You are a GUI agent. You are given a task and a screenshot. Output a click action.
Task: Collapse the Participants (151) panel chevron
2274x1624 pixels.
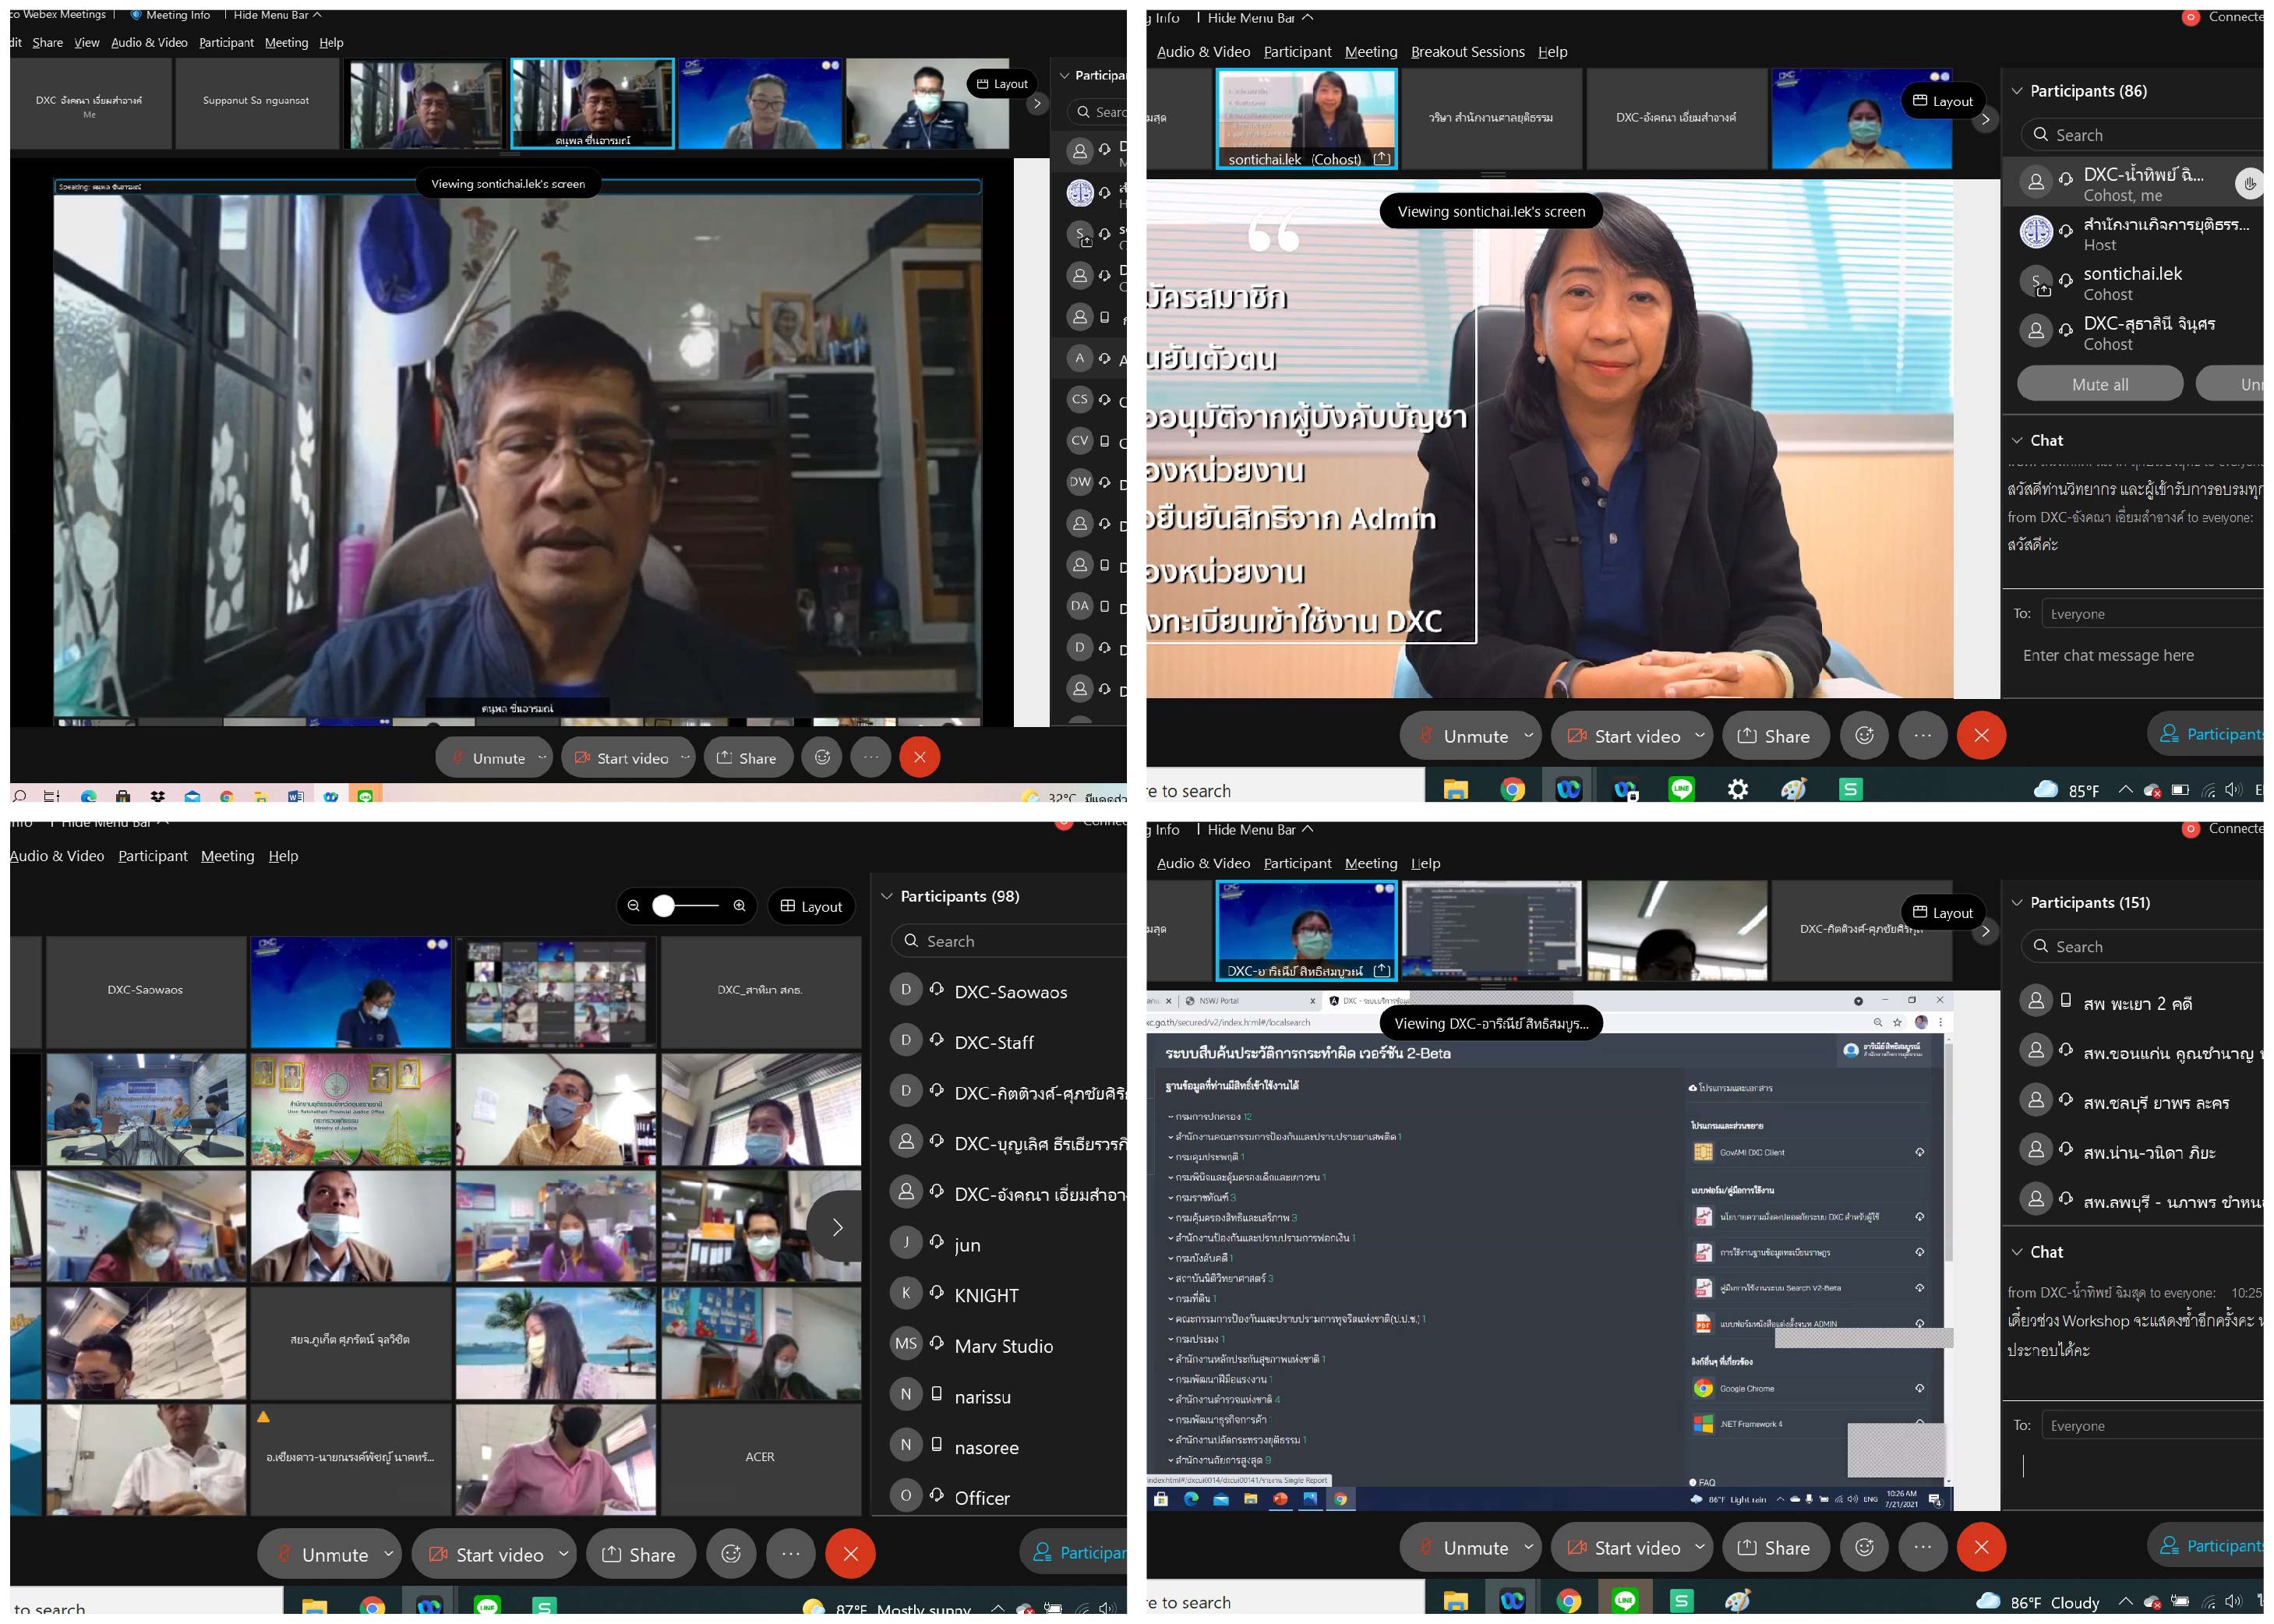click(2017, 902)
